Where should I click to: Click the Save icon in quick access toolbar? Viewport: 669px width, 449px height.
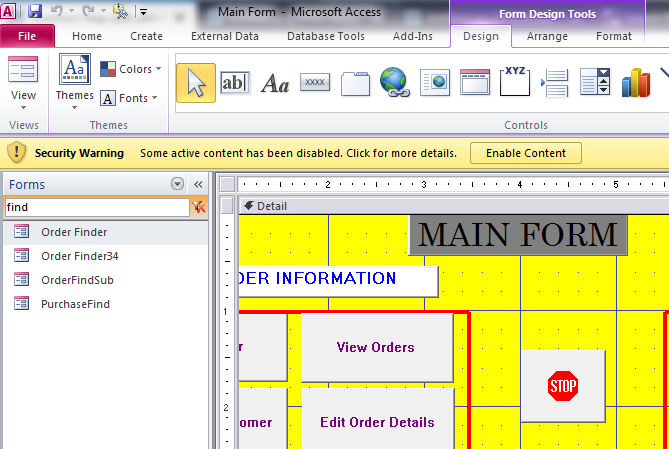[35, 12]
